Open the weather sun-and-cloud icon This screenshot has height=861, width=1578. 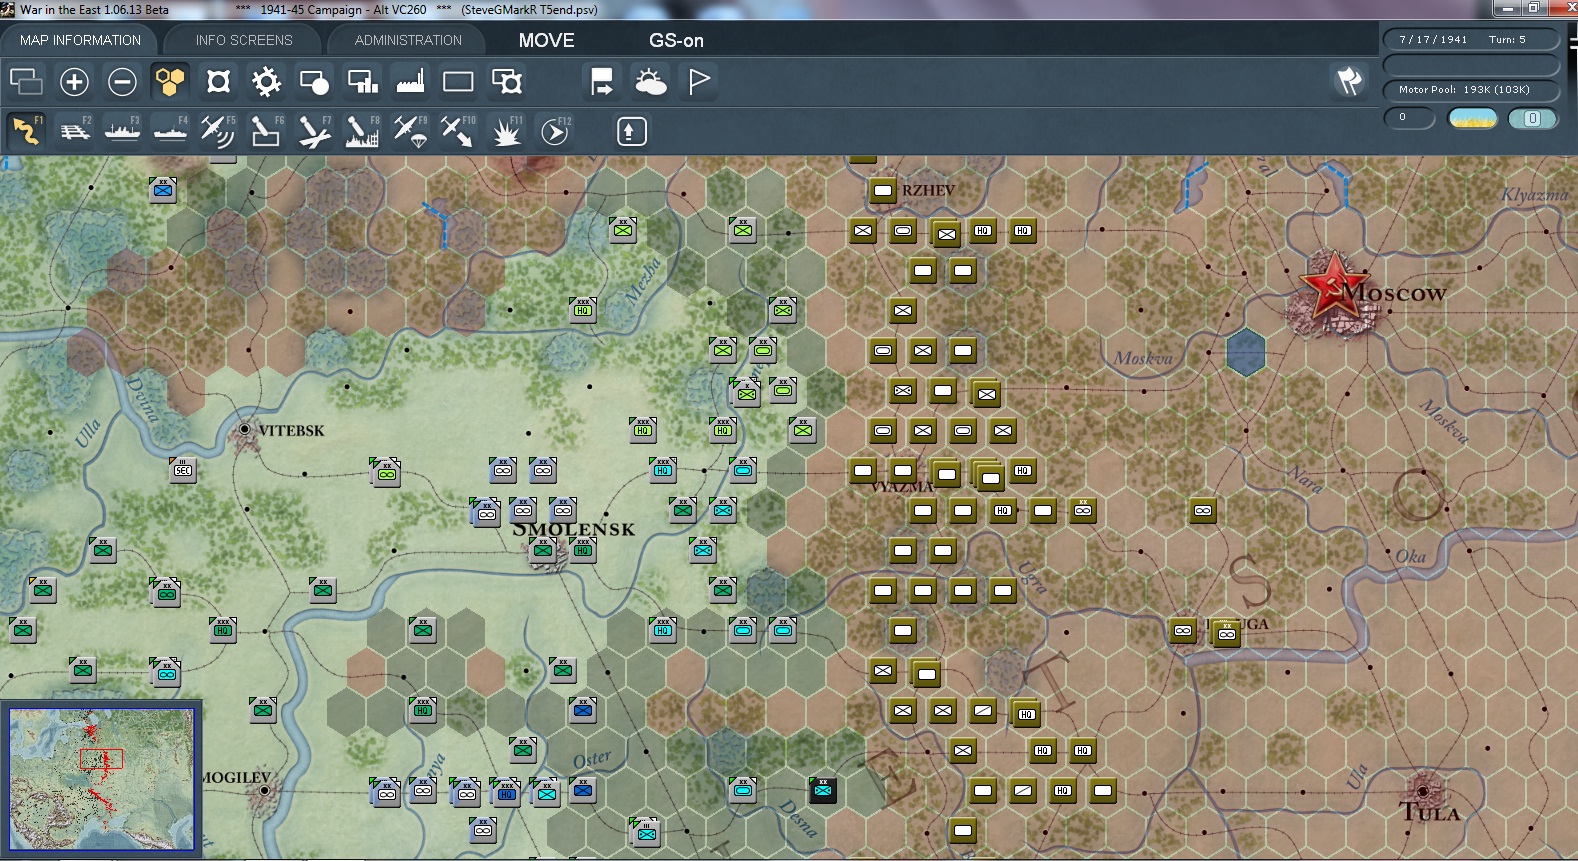pyautogui.click(x=650, y=81)
